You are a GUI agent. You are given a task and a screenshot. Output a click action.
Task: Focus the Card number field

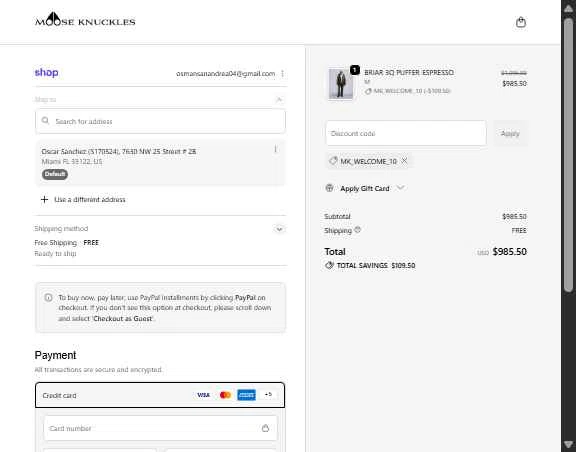click(161, 428)
